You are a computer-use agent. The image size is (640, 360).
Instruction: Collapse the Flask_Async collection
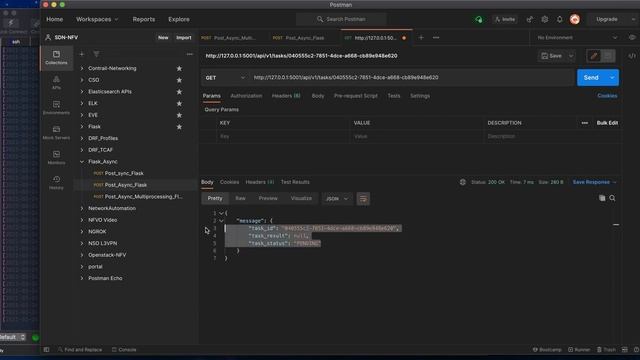[82, 162]
